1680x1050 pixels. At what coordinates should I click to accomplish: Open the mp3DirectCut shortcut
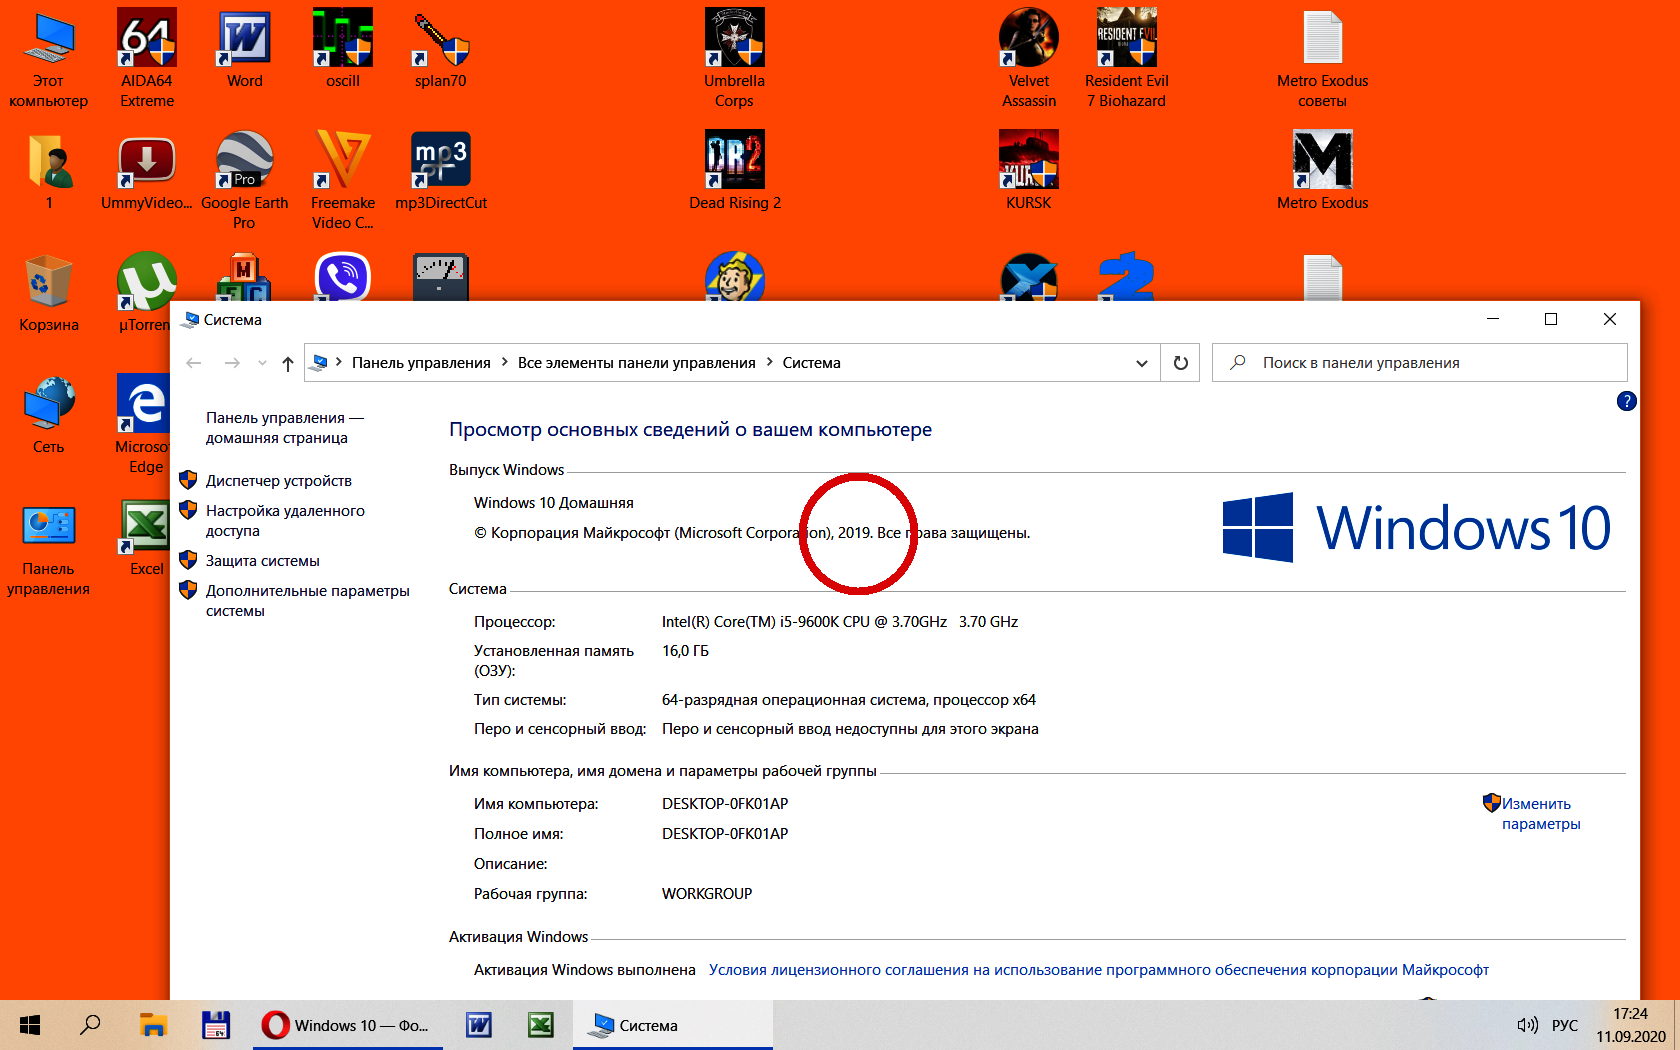(x=441, y=170)
